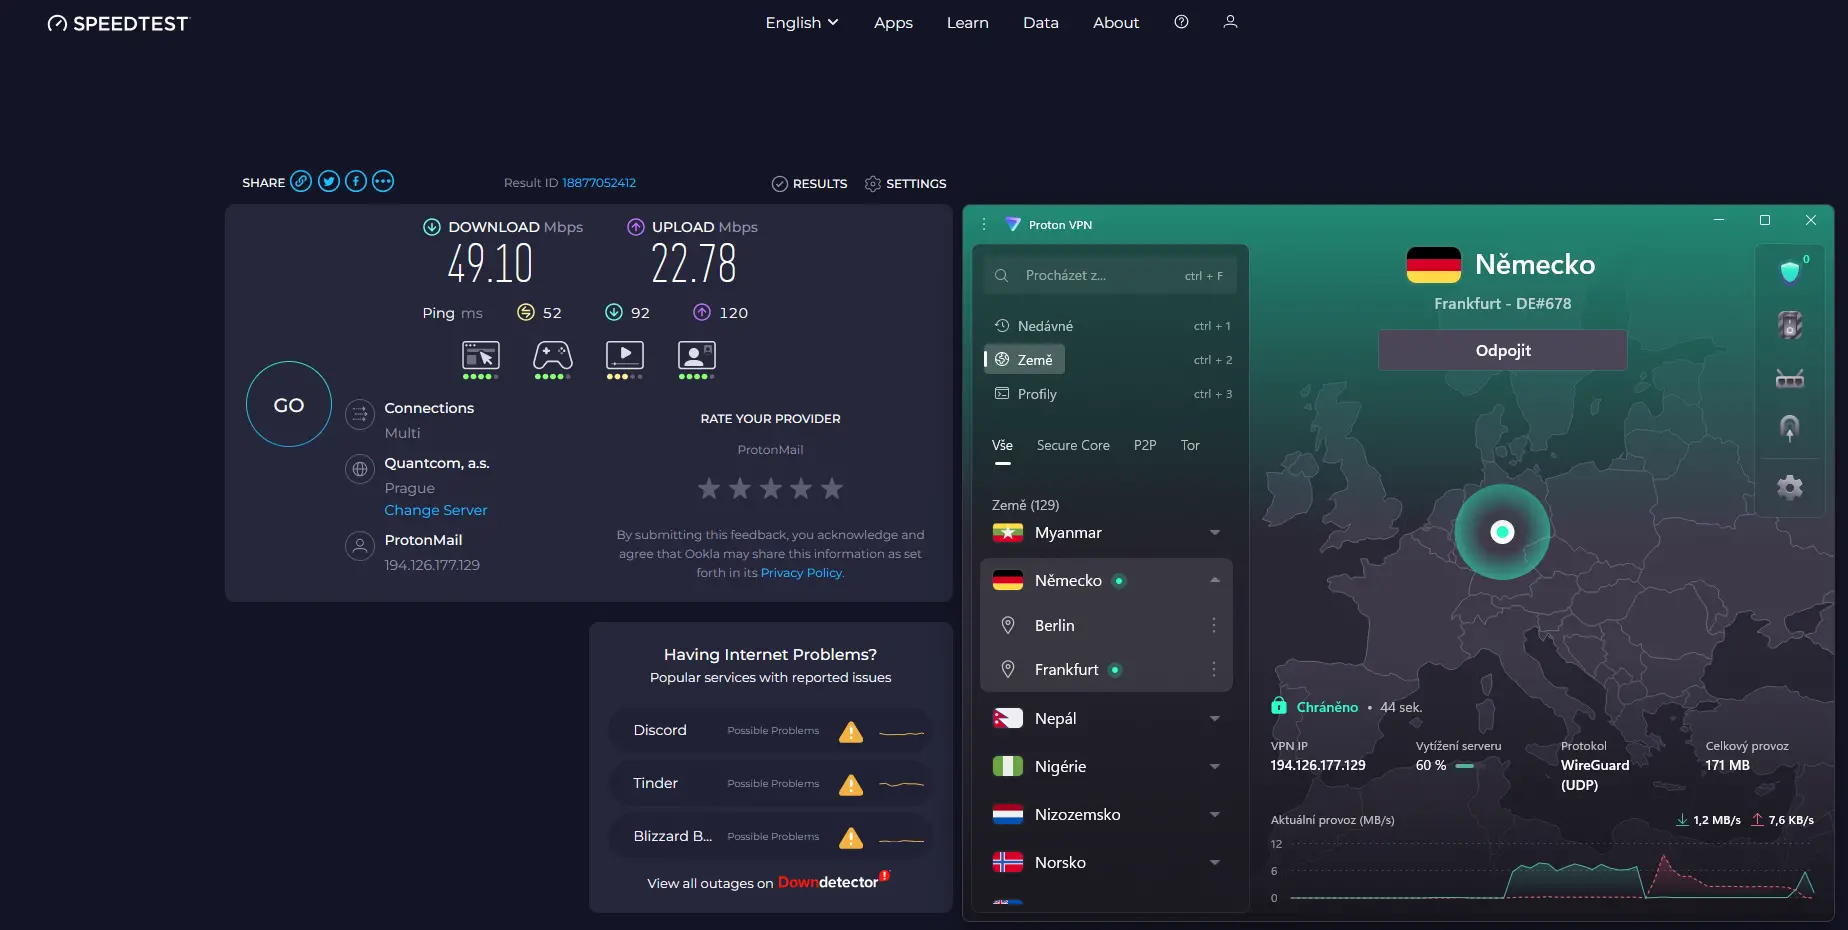Open Change Server link

point(436,510)
